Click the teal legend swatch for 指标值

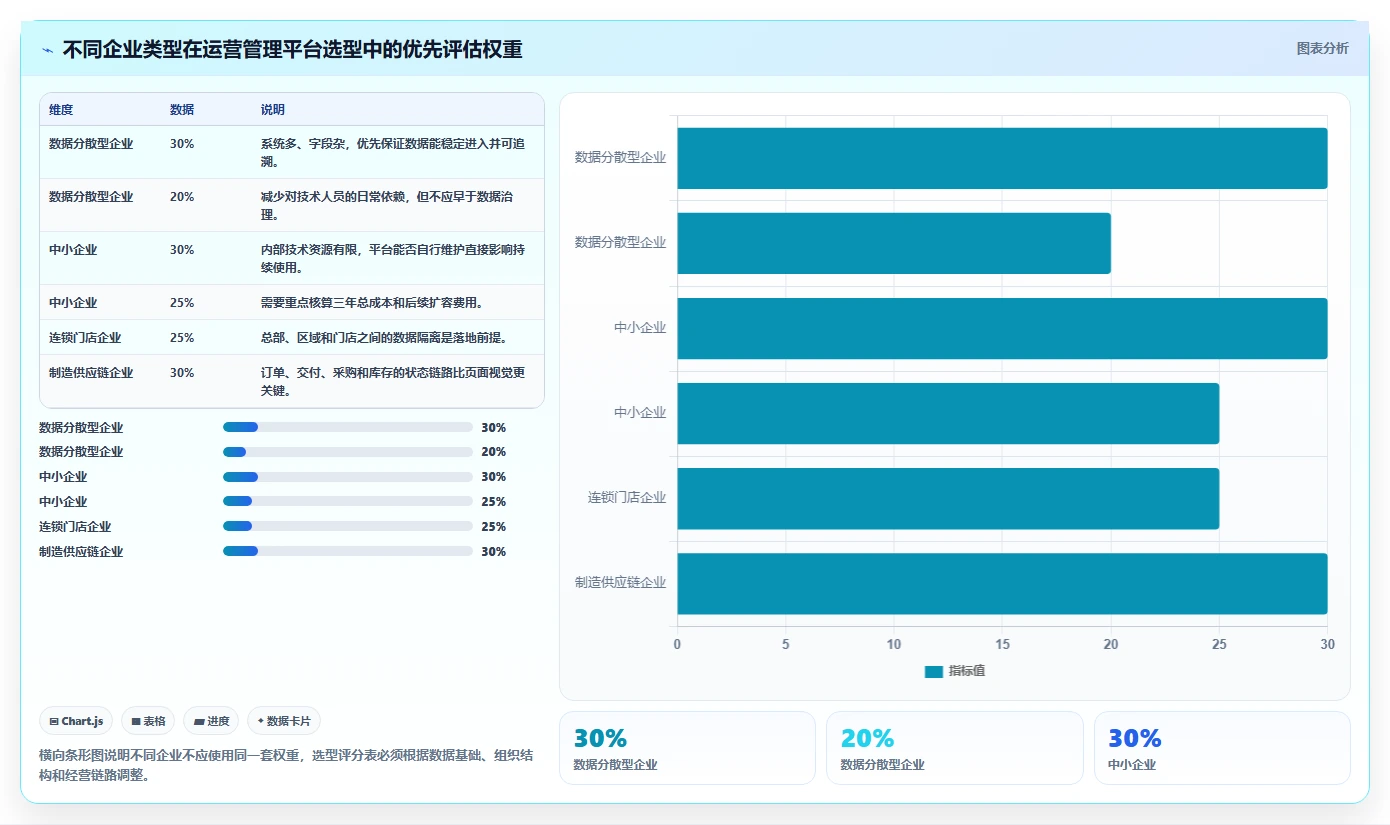point(934,672)
